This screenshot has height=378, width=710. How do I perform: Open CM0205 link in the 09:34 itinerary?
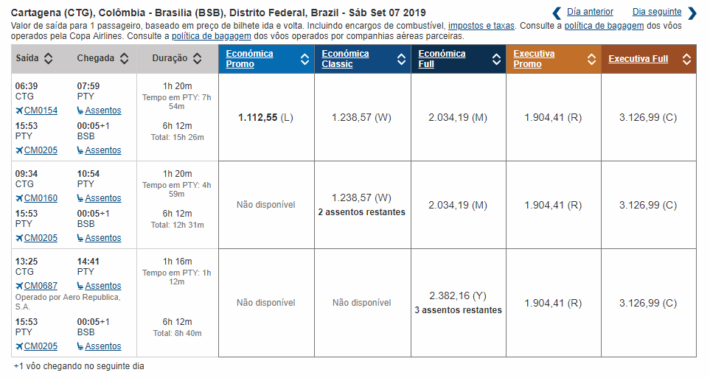pos(41,238)
